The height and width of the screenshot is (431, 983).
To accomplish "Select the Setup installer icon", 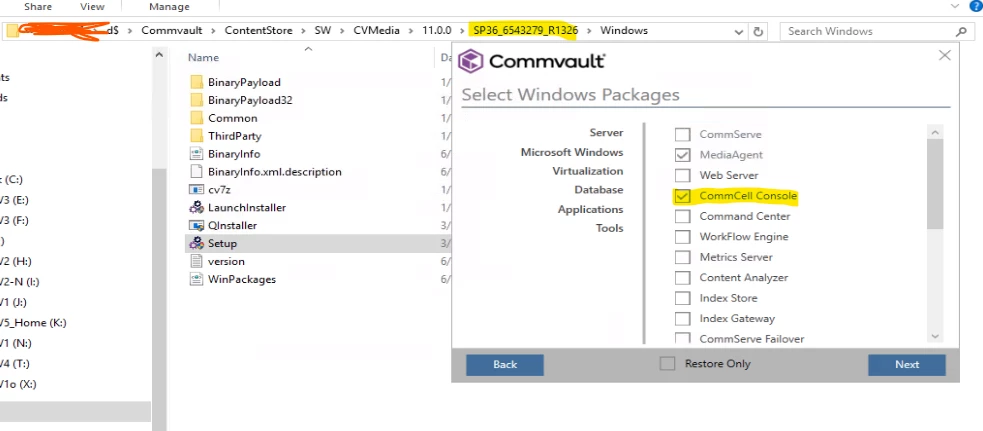I will click(197, 243).
